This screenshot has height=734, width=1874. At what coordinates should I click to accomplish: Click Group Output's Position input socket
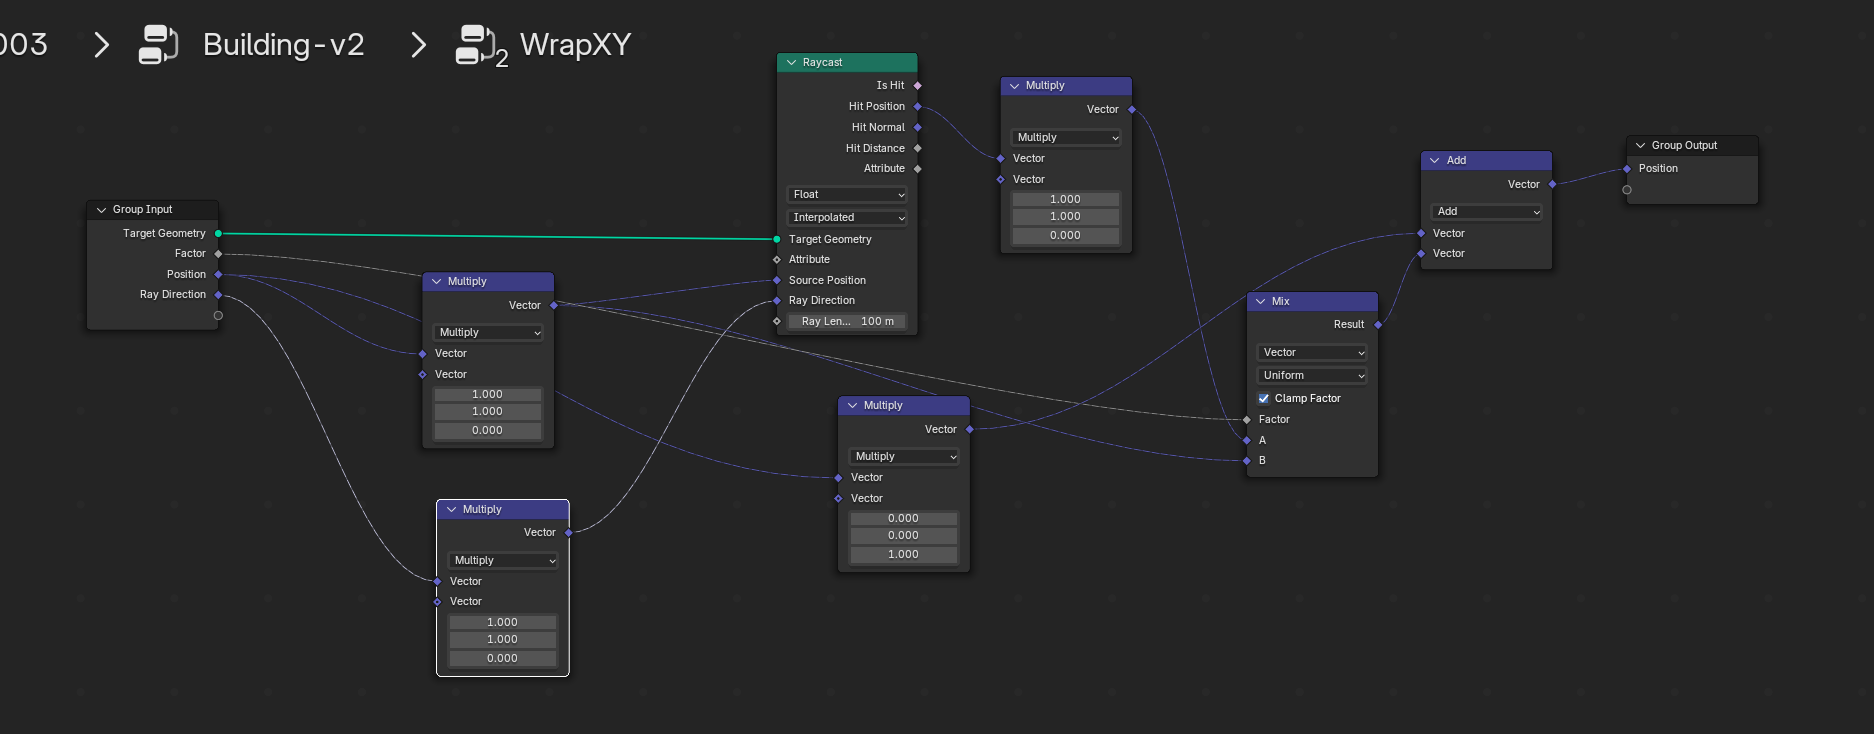click(x=1627, y=169)
